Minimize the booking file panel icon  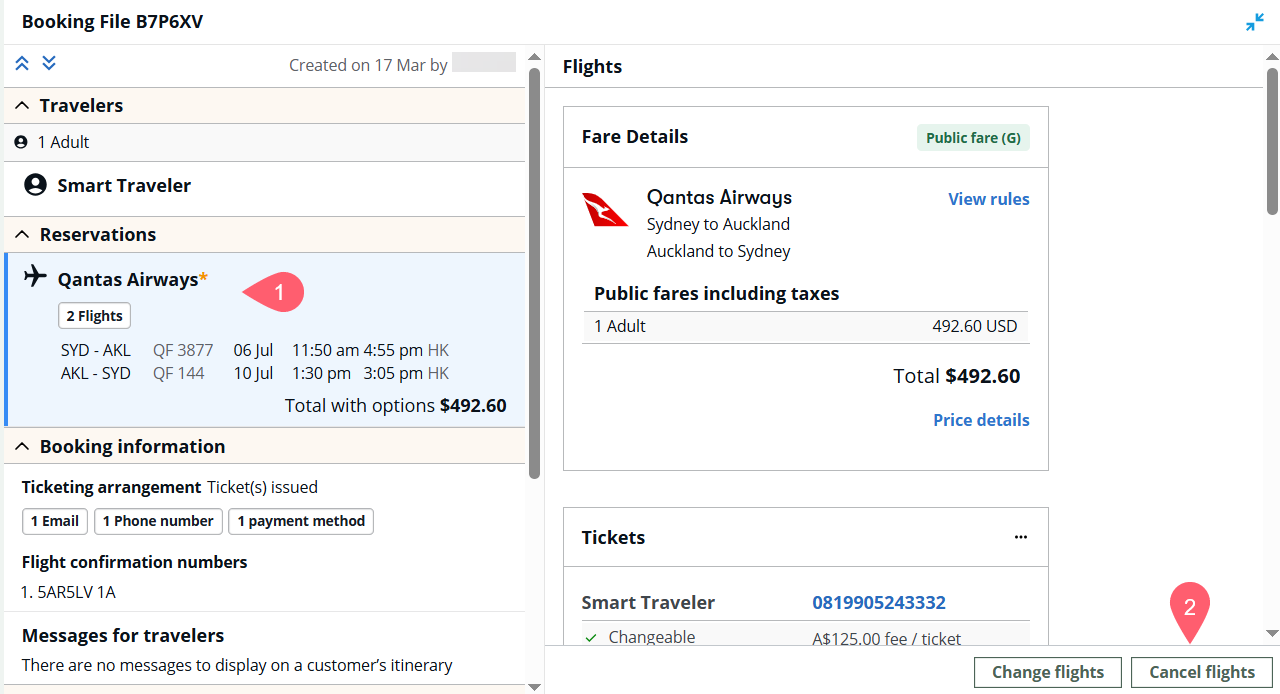pyautogui.click(x=1255, y=22)
